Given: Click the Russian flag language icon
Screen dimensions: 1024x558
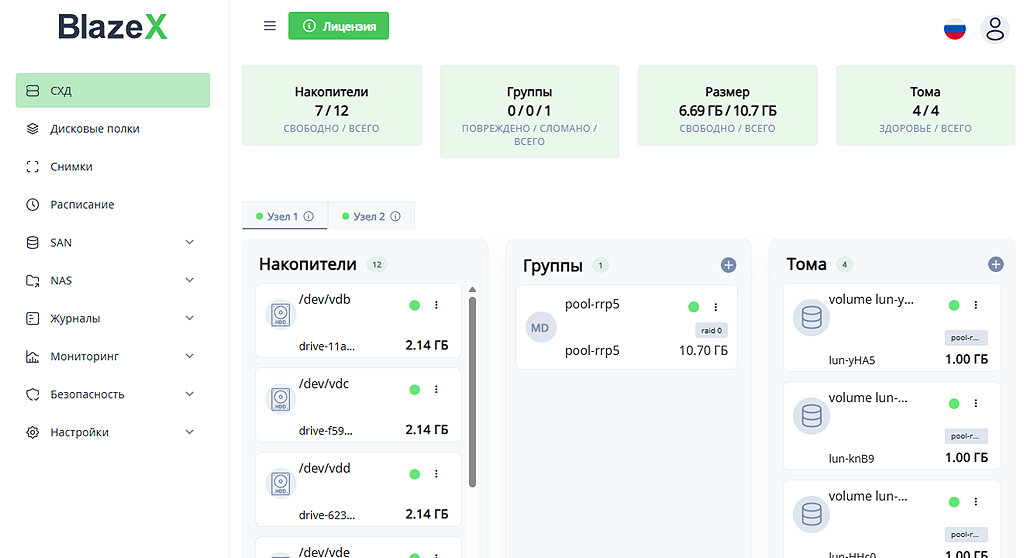Looking at the screenshot, I should 955,29.
